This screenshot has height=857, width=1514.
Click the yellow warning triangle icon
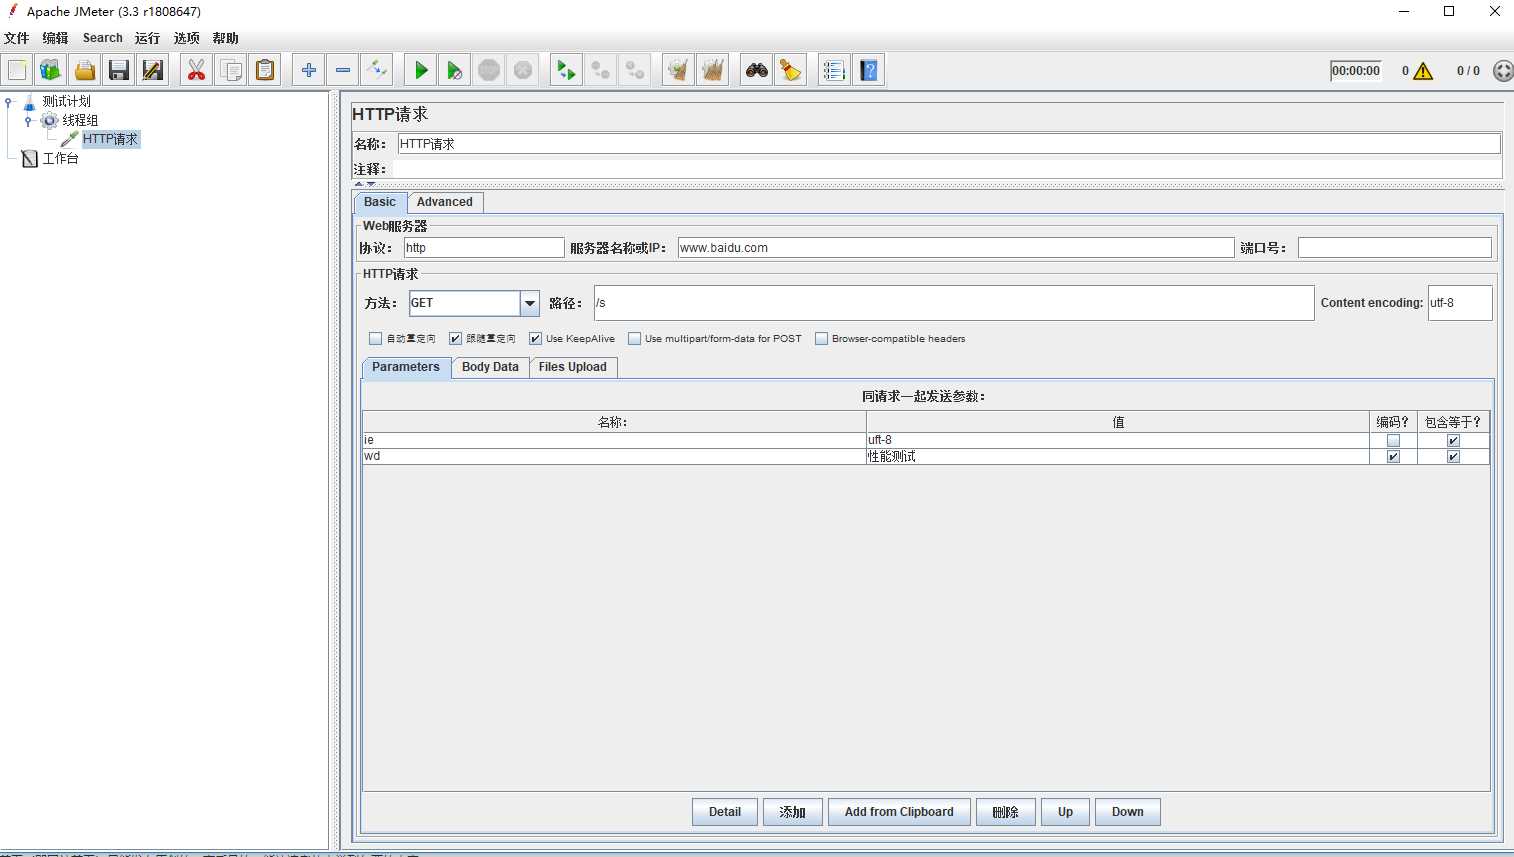tap(1423, 71)
